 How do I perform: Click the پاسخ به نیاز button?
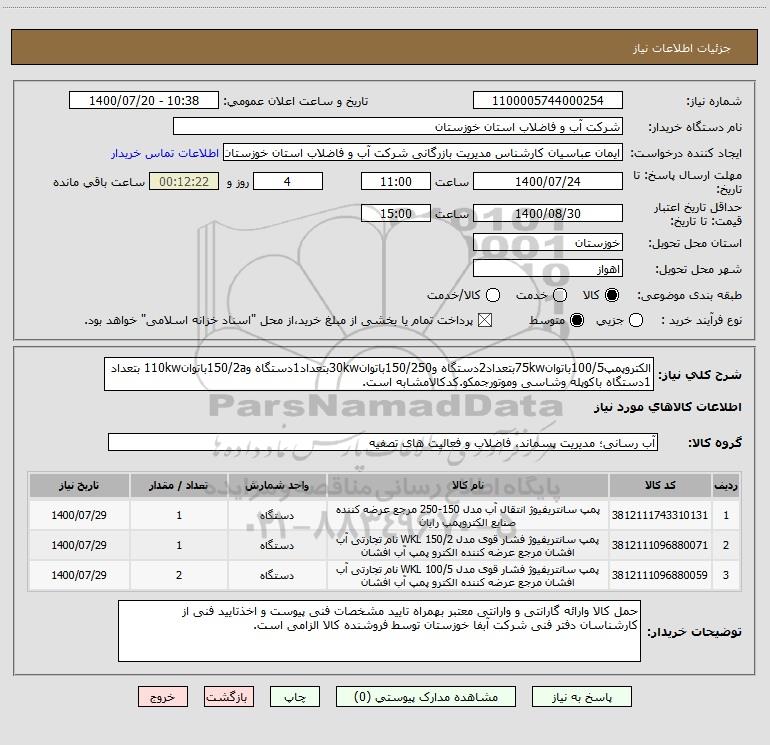point(582,697)
